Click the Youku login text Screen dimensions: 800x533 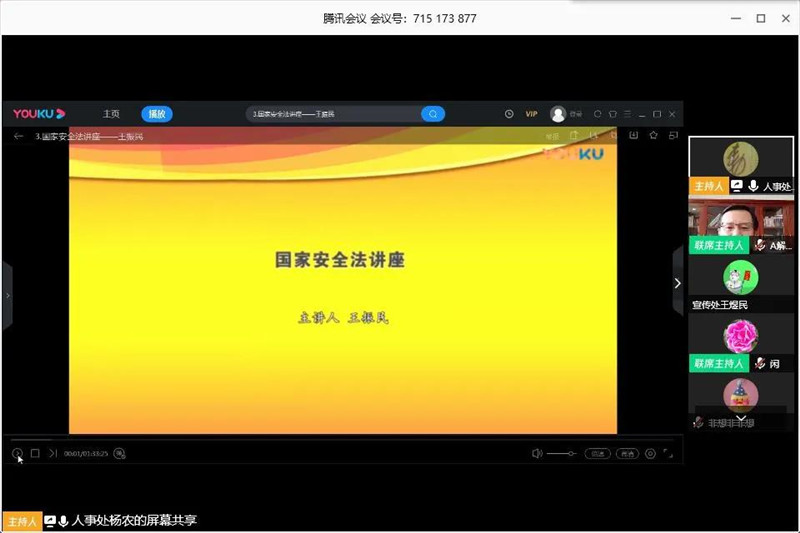pyautogui.click(x=576, y=114)
